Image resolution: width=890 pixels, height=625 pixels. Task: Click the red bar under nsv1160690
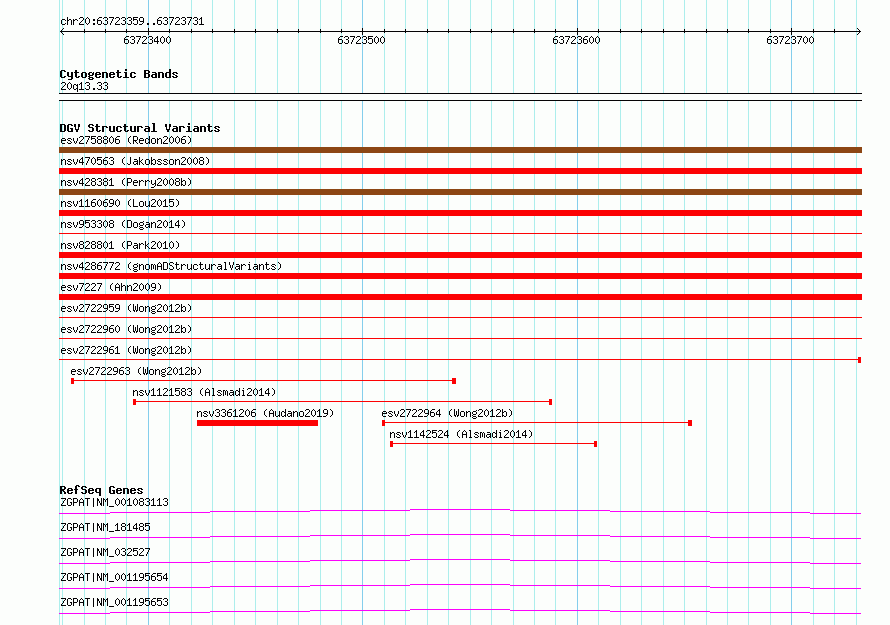(460, 213)
